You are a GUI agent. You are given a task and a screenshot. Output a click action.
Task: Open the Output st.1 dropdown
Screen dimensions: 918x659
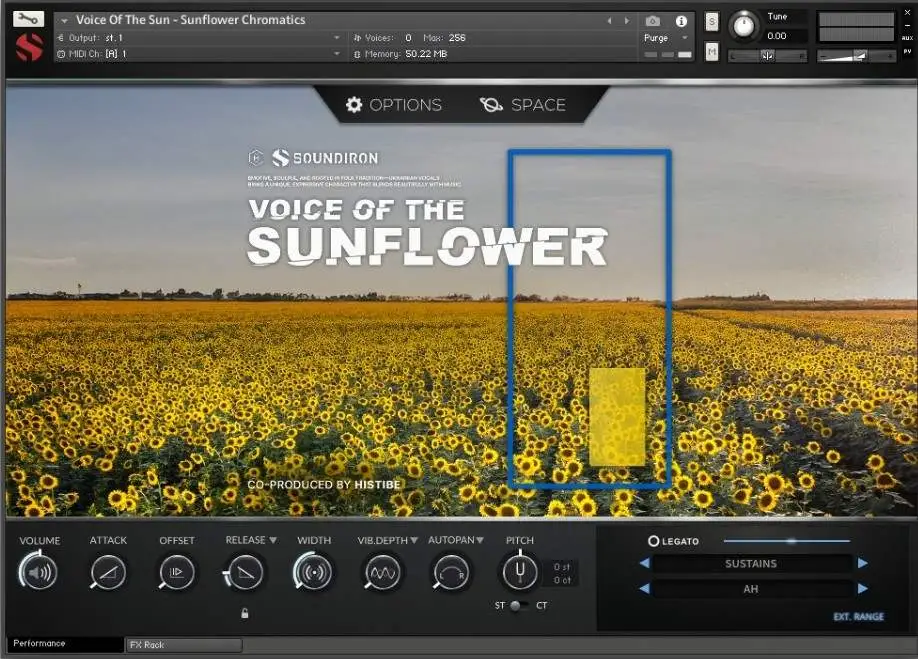[x=199, y=37]
